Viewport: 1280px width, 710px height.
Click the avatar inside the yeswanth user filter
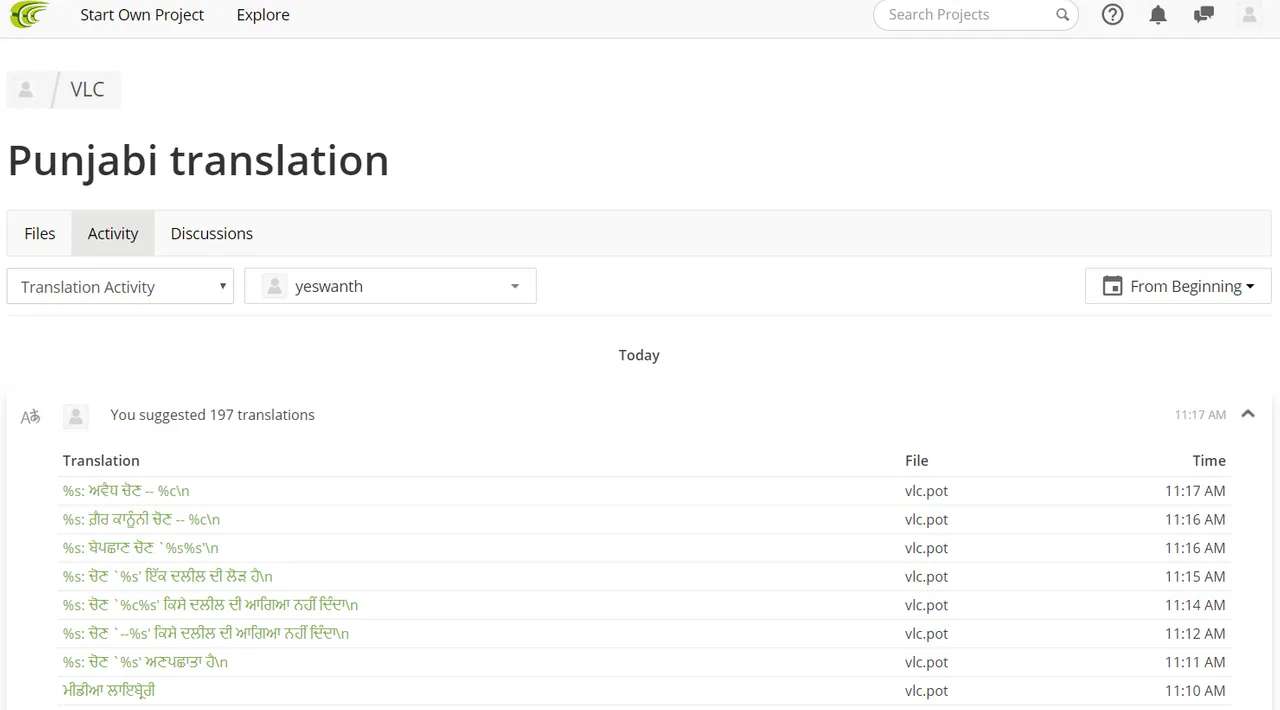coord(274,287)
